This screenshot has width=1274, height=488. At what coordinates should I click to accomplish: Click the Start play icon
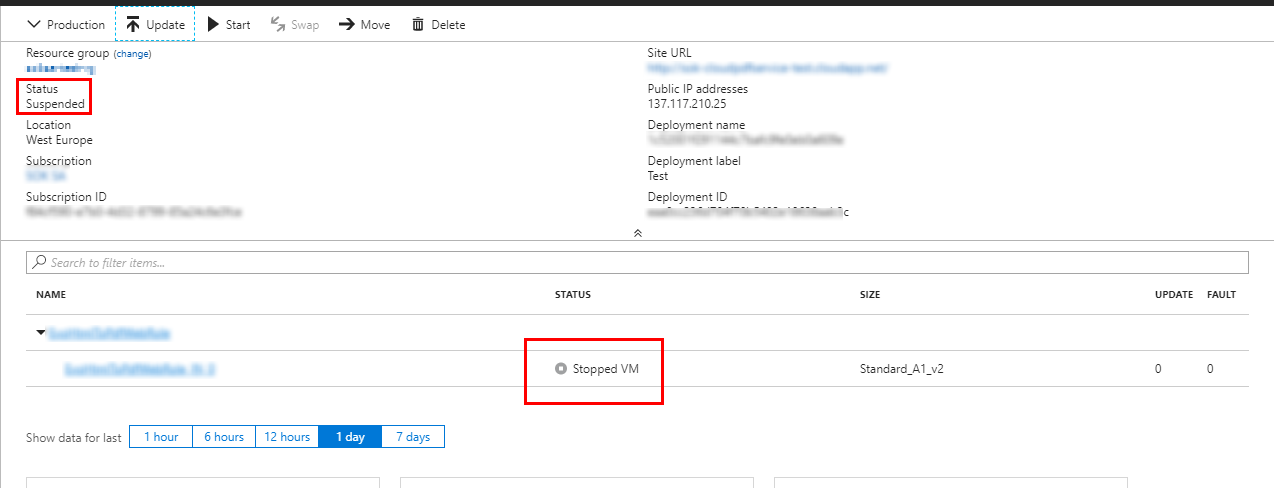click(x=213, y=24)
